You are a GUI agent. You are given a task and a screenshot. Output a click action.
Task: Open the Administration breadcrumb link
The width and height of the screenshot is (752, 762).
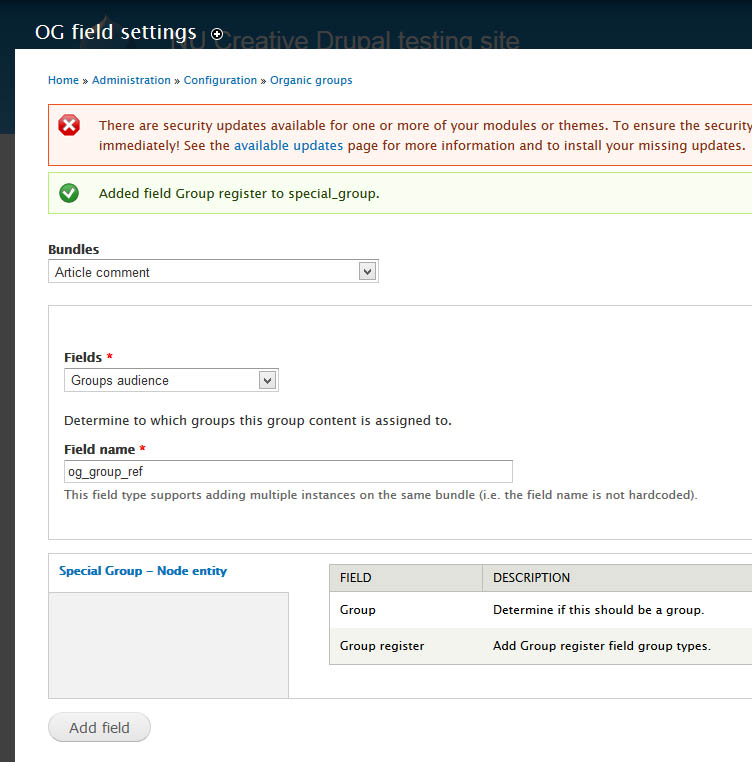click(131, 80)
